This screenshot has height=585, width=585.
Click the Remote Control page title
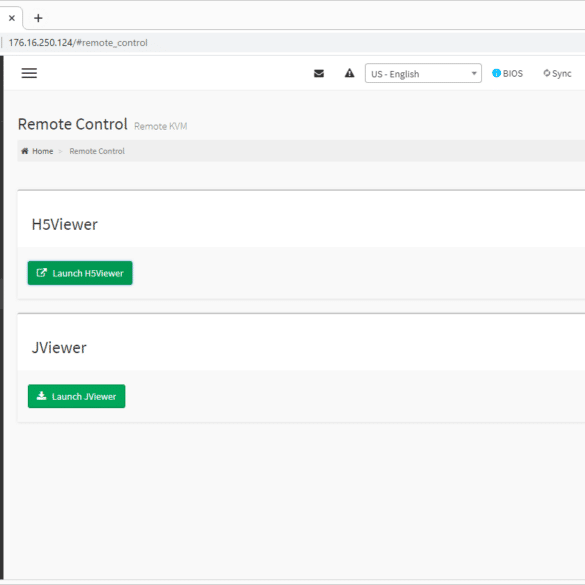point(73,124)
